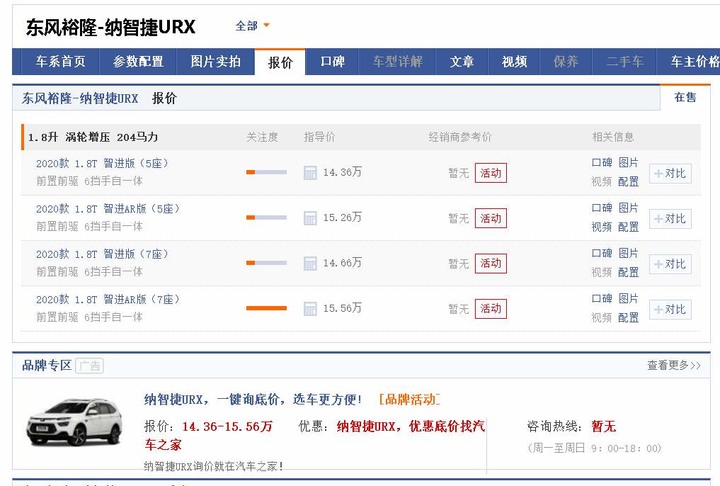Click 15.56万 guide price

[x=343, y=308]
